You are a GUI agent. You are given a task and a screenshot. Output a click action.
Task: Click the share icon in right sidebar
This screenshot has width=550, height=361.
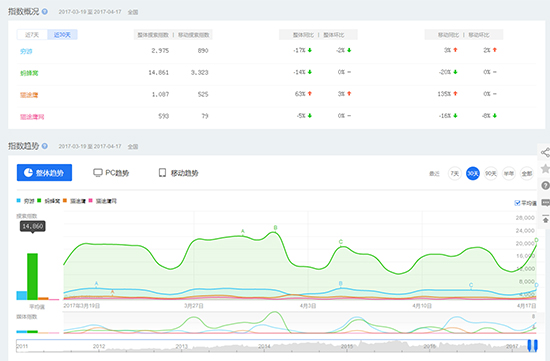pyautogui.click(x=545, y=152)
